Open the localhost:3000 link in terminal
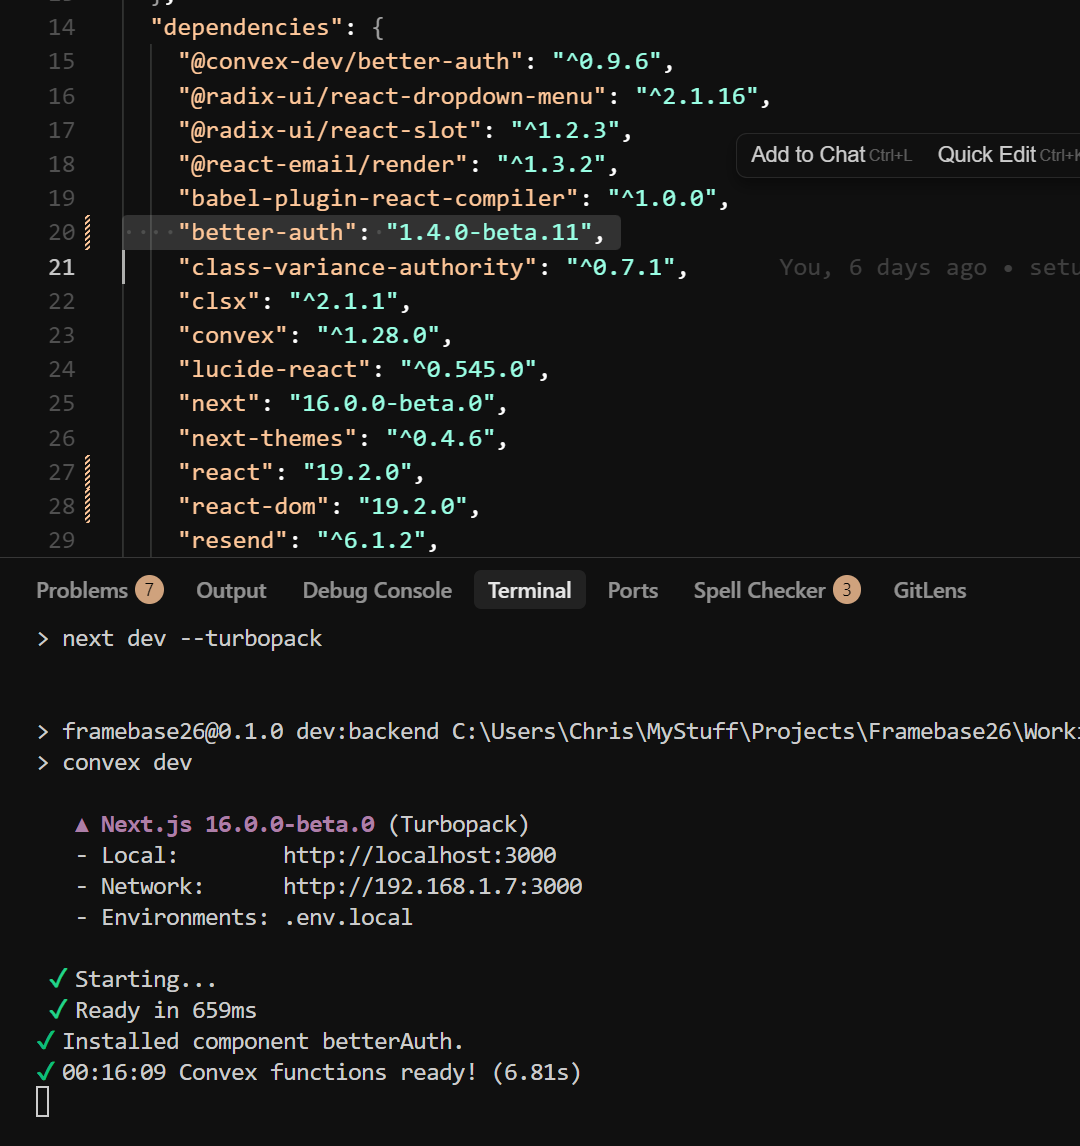The width and height of the screenshot is (1080, 1146). pos(419,856)
